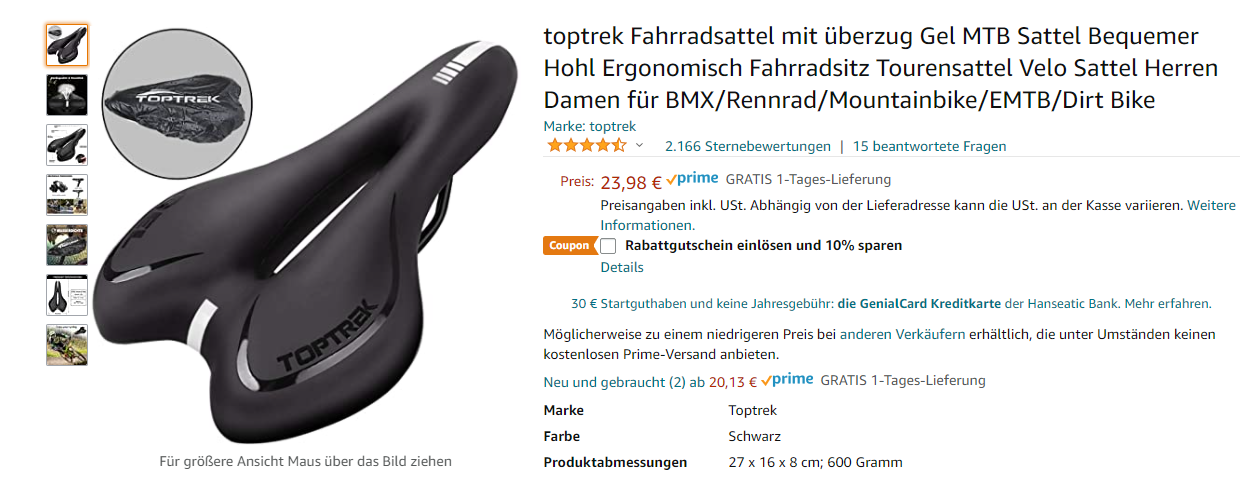Image resolution: width=1252 pixels, height=479 pixels.
Task: Open the 2.166 Sternebewertungen link
Action: pyautogui.click(x=748, y=146)
